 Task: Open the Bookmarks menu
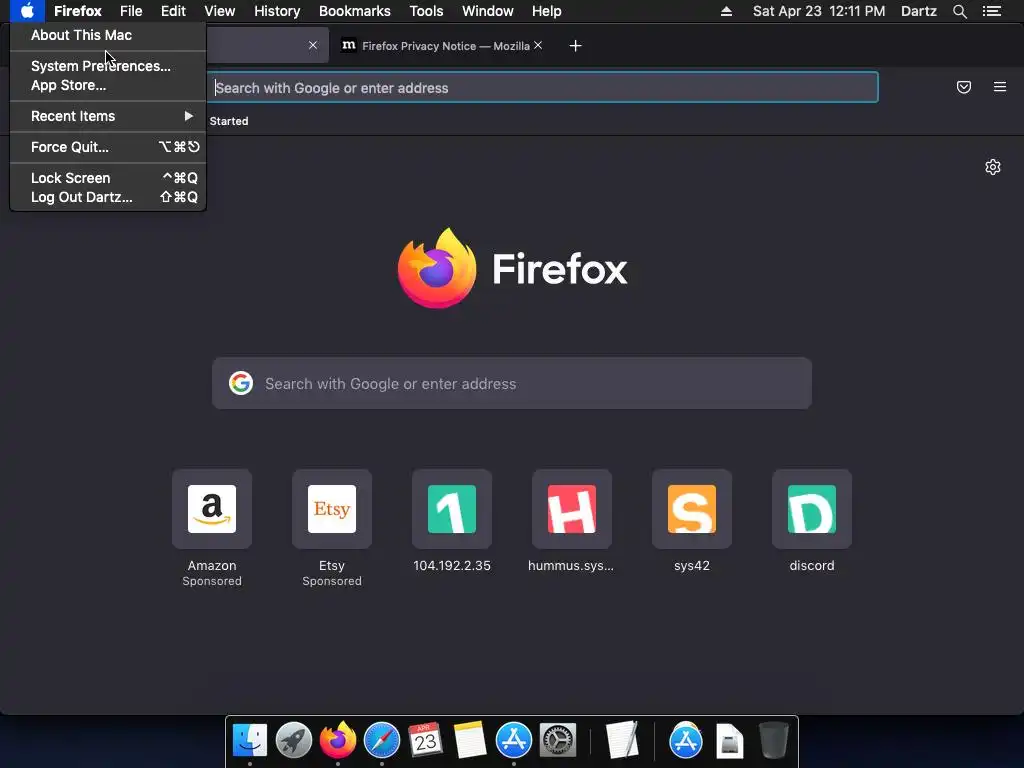tap(355, 11)
